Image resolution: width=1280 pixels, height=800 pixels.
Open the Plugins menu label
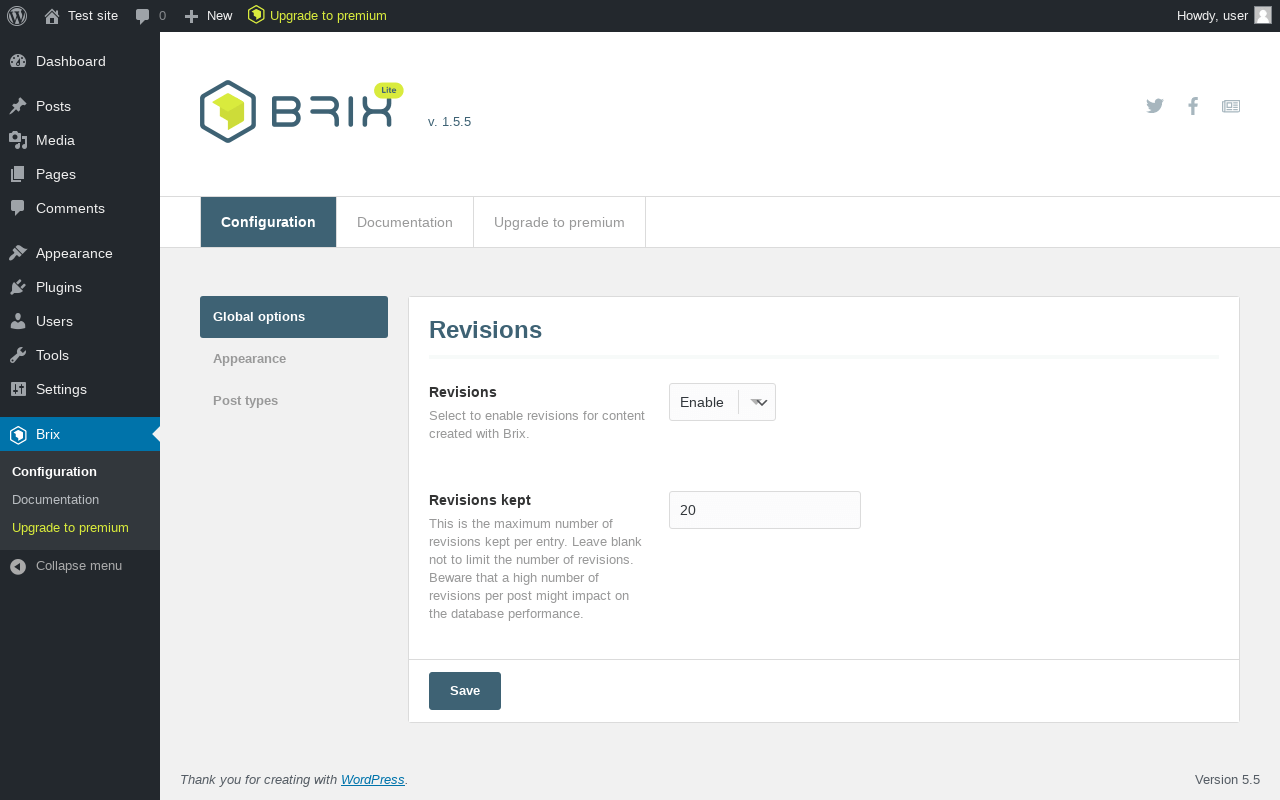59,287
